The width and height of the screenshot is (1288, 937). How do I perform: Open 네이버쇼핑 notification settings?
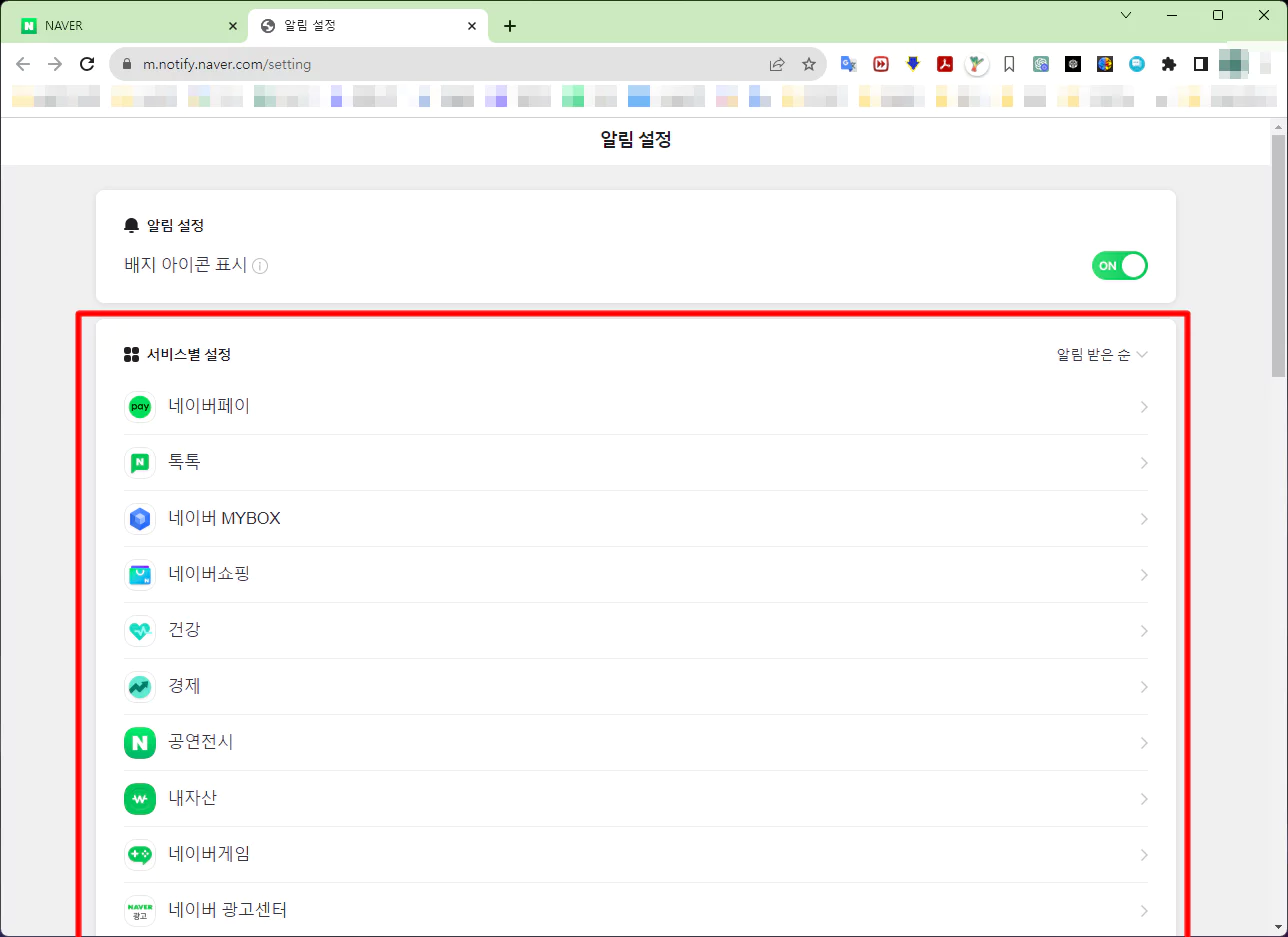636,575
